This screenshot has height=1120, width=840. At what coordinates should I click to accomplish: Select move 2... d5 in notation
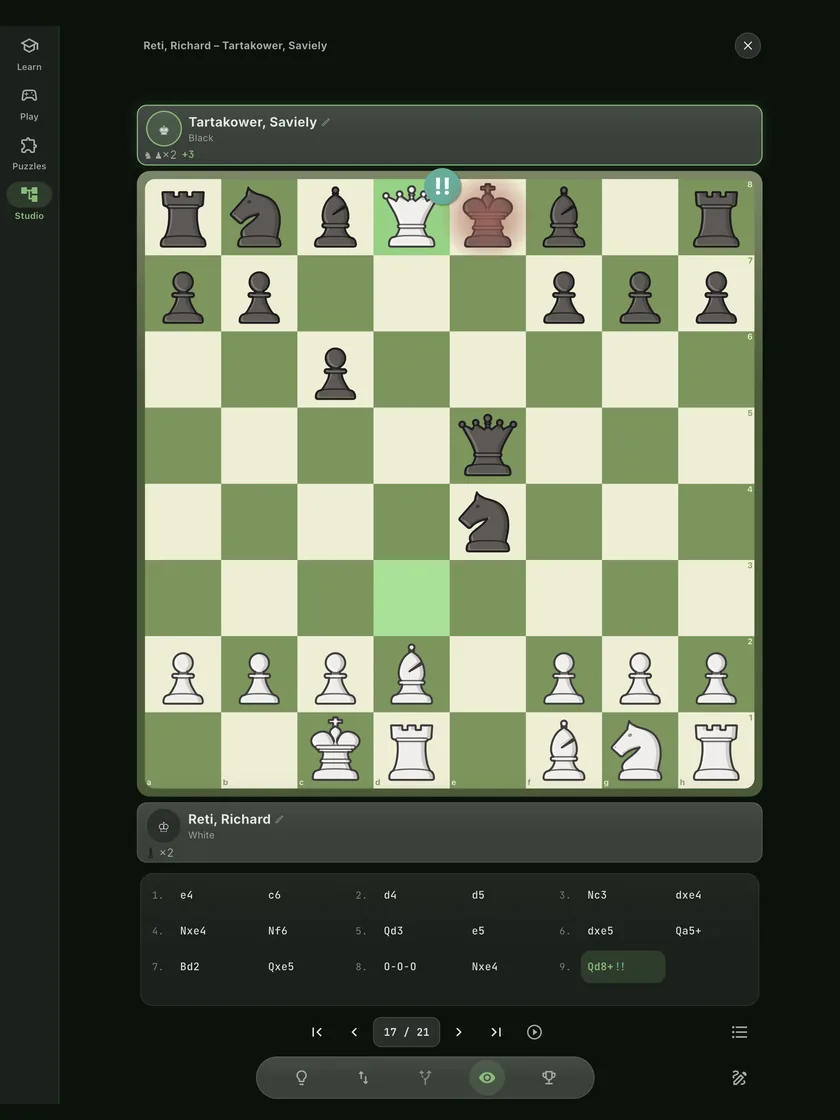pyautogui.click(x=478, y=895)
